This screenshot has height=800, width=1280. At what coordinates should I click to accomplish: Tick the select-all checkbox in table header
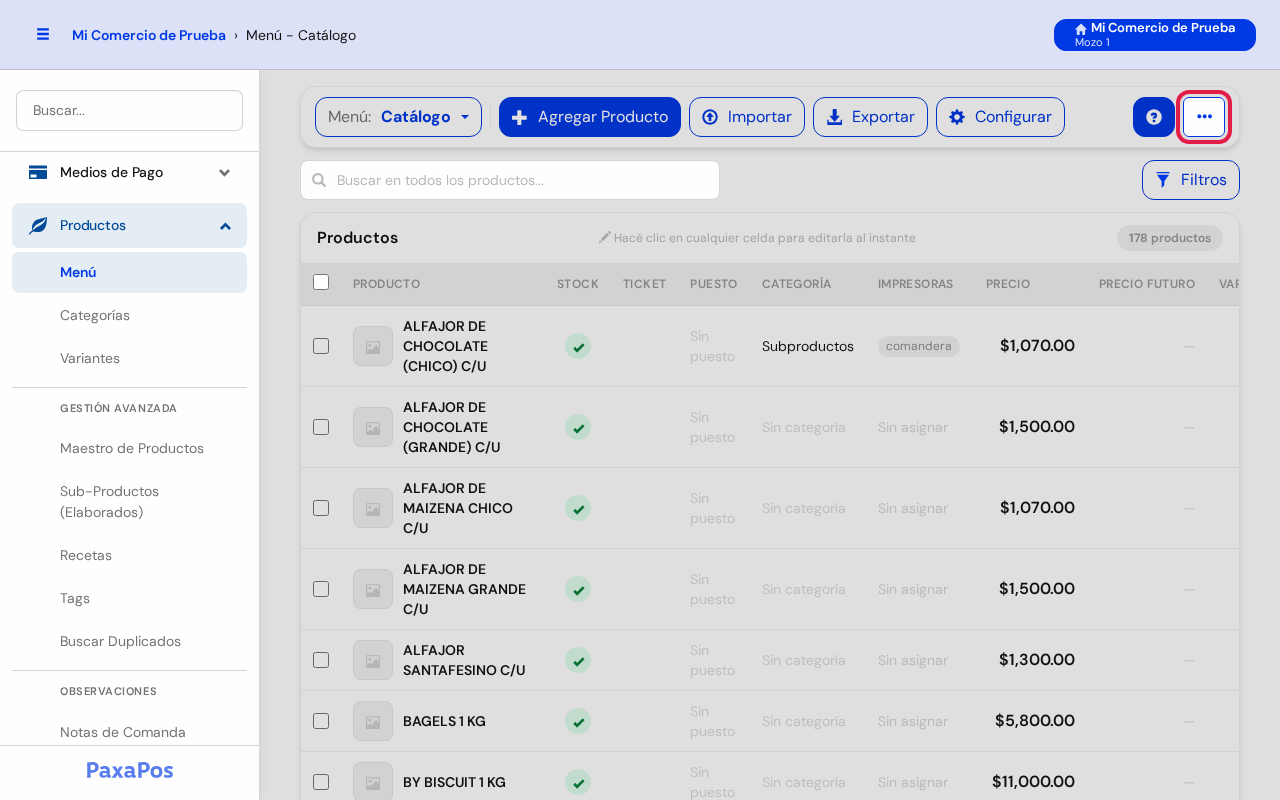point(321,282)
